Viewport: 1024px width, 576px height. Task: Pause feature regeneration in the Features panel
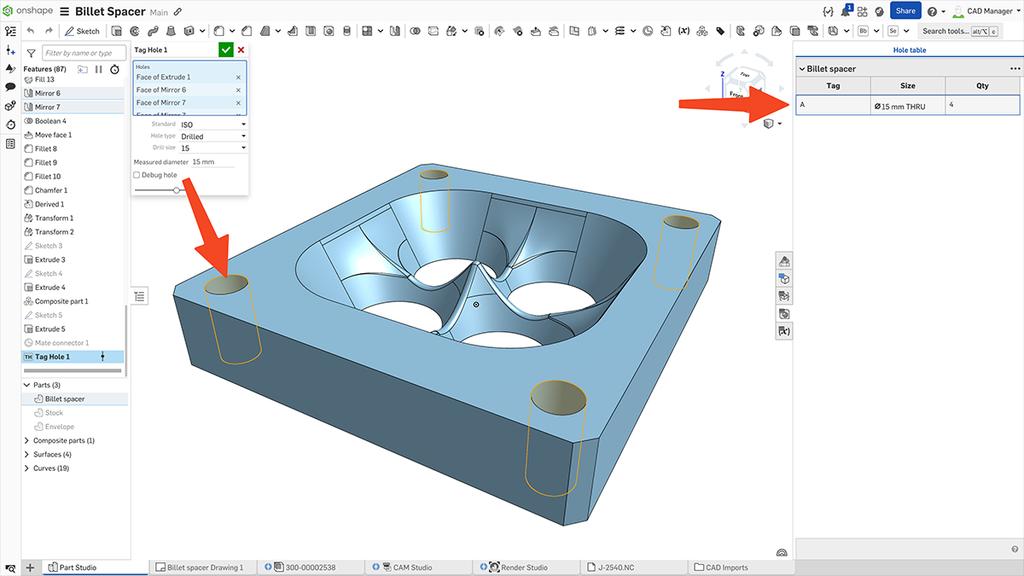[97, 68]
